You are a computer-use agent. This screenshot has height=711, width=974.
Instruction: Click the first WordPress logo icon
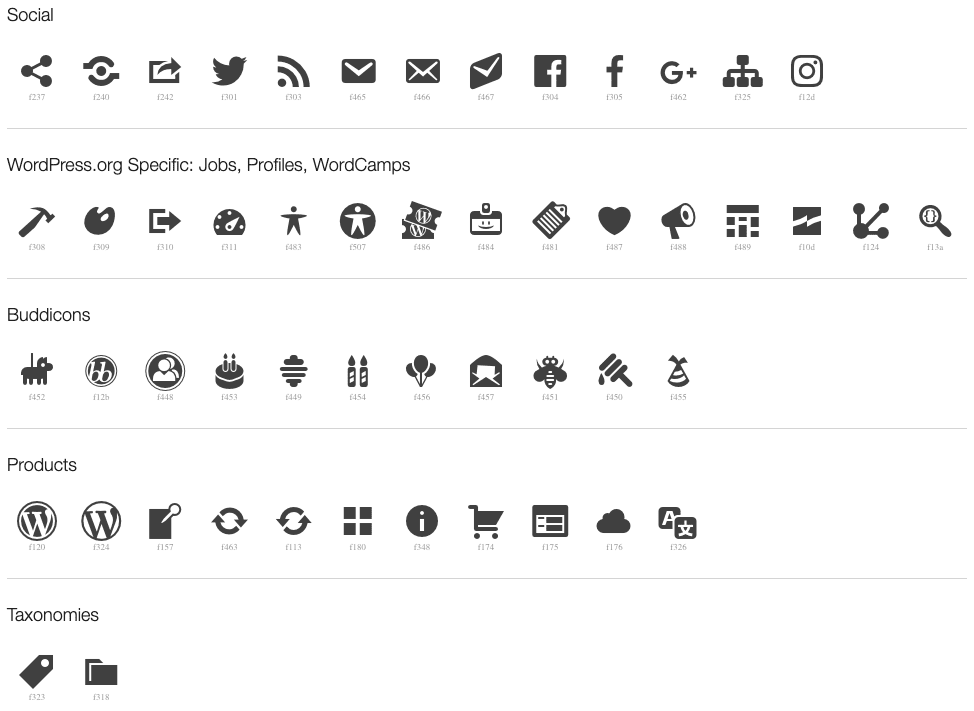pos(37,521)
